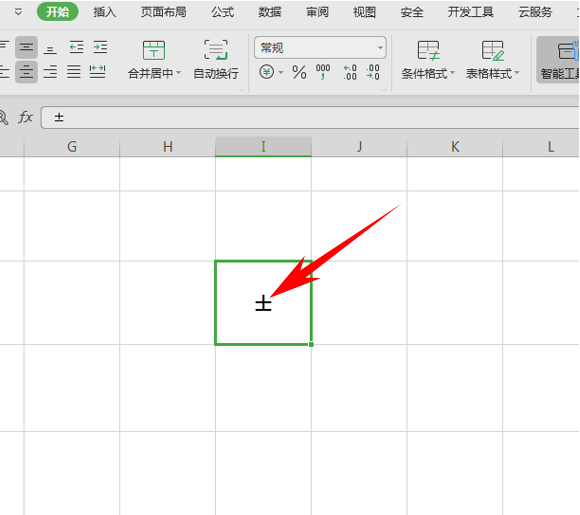
Task: Click the formula bar input field
Action: (x=310, y=118)
